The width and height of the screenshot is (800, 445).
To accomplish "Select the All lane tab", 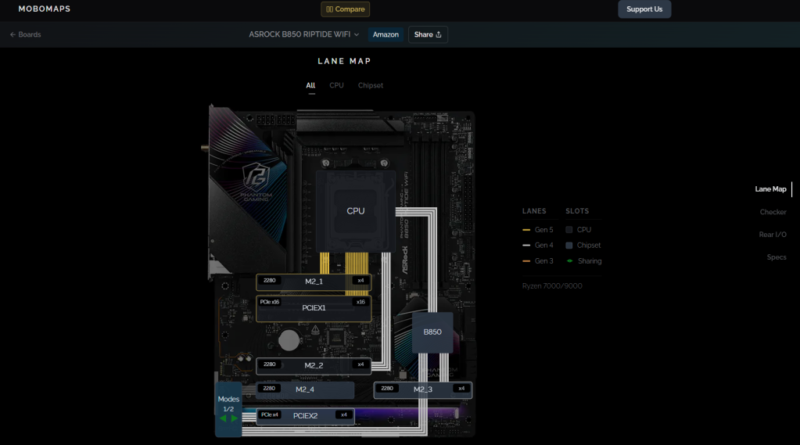I will pos(310,86).
